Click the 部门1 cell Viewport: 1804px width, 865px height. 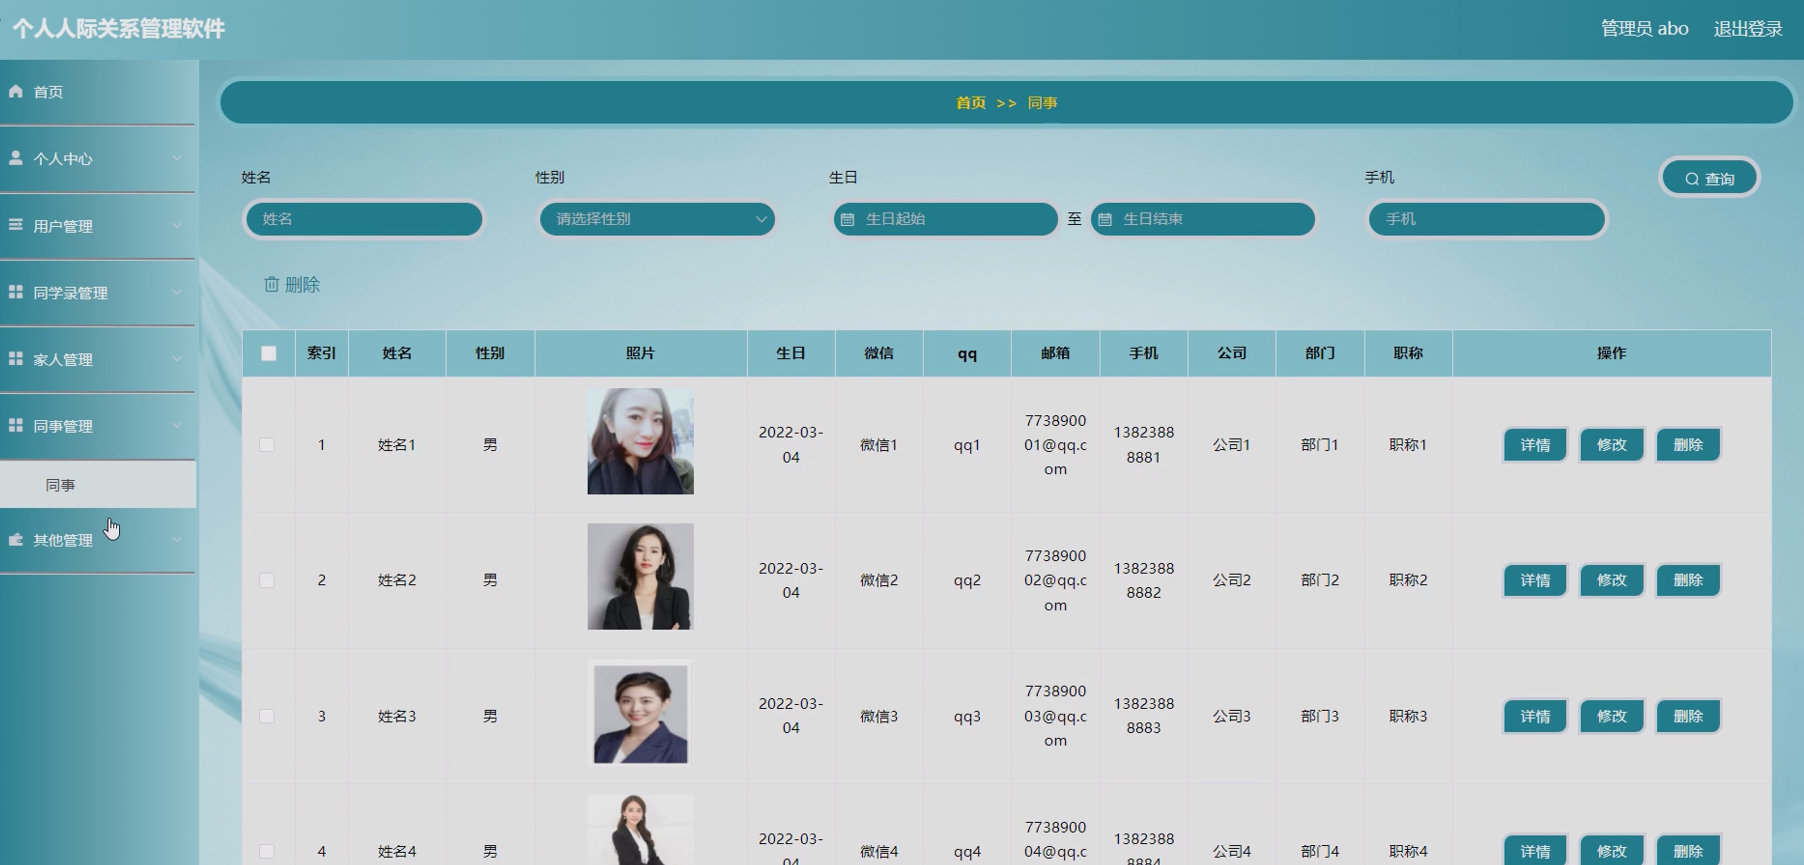(x=1320, y=445)
